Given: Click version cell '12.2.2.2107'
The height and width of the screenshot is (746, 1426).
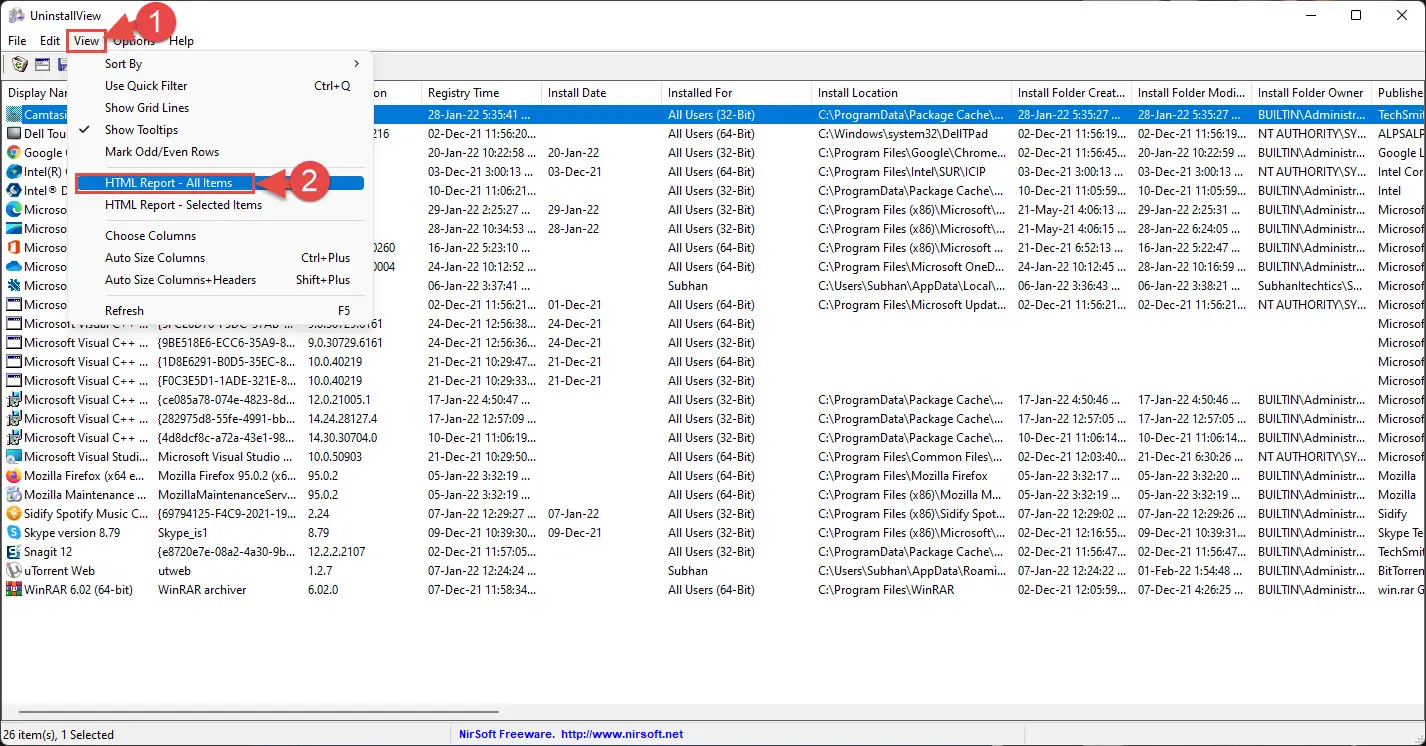Looking at the screenshot, I should tap(337, 552).
